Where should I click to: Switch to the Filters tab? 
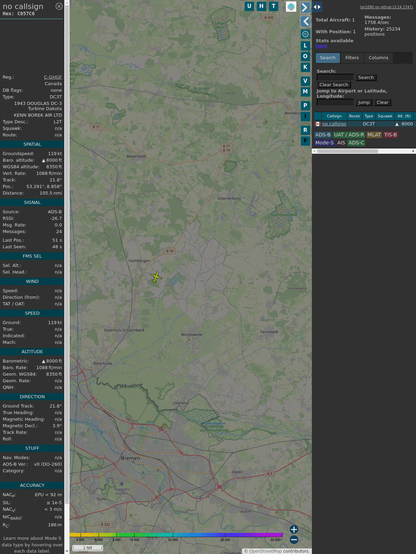[x=352, y=58]
